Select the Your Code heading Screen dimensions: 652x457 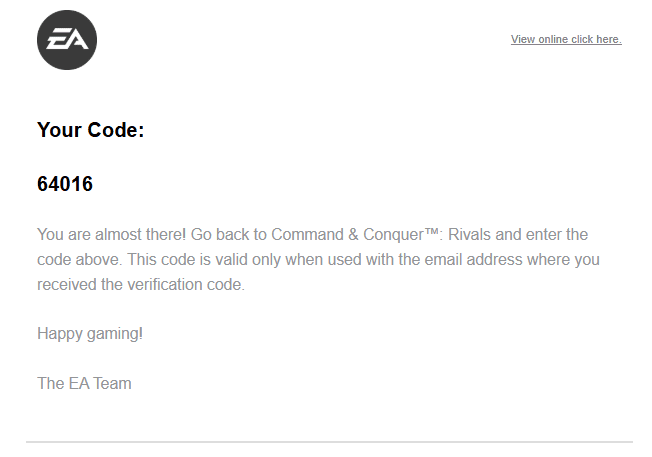(x=91, y=130)
